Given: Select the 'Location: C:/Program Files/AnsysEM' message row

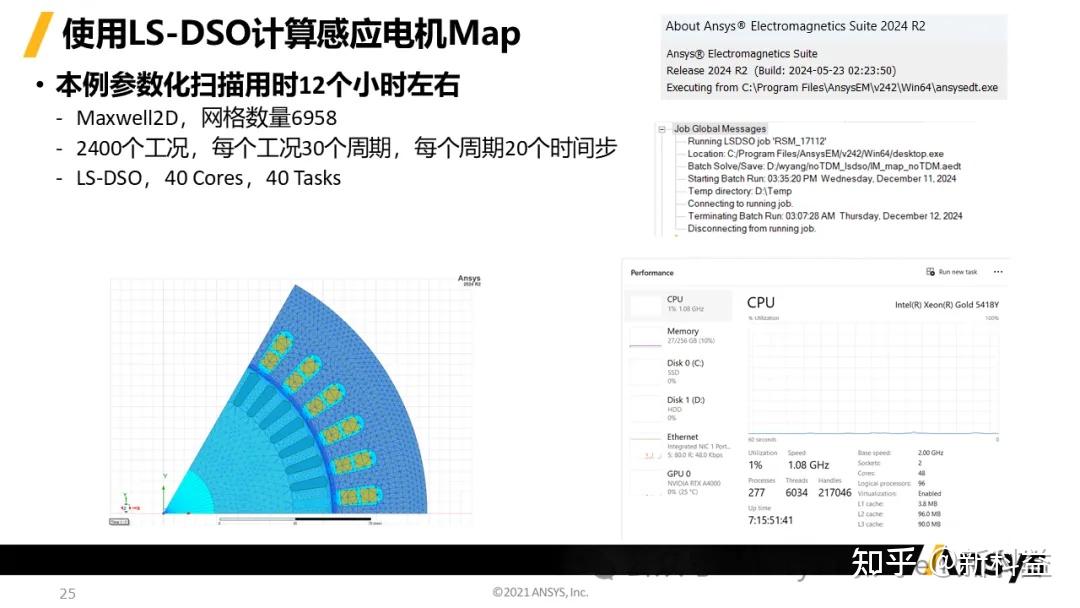Looking at the screenshot, I should [x=816, y=154].
